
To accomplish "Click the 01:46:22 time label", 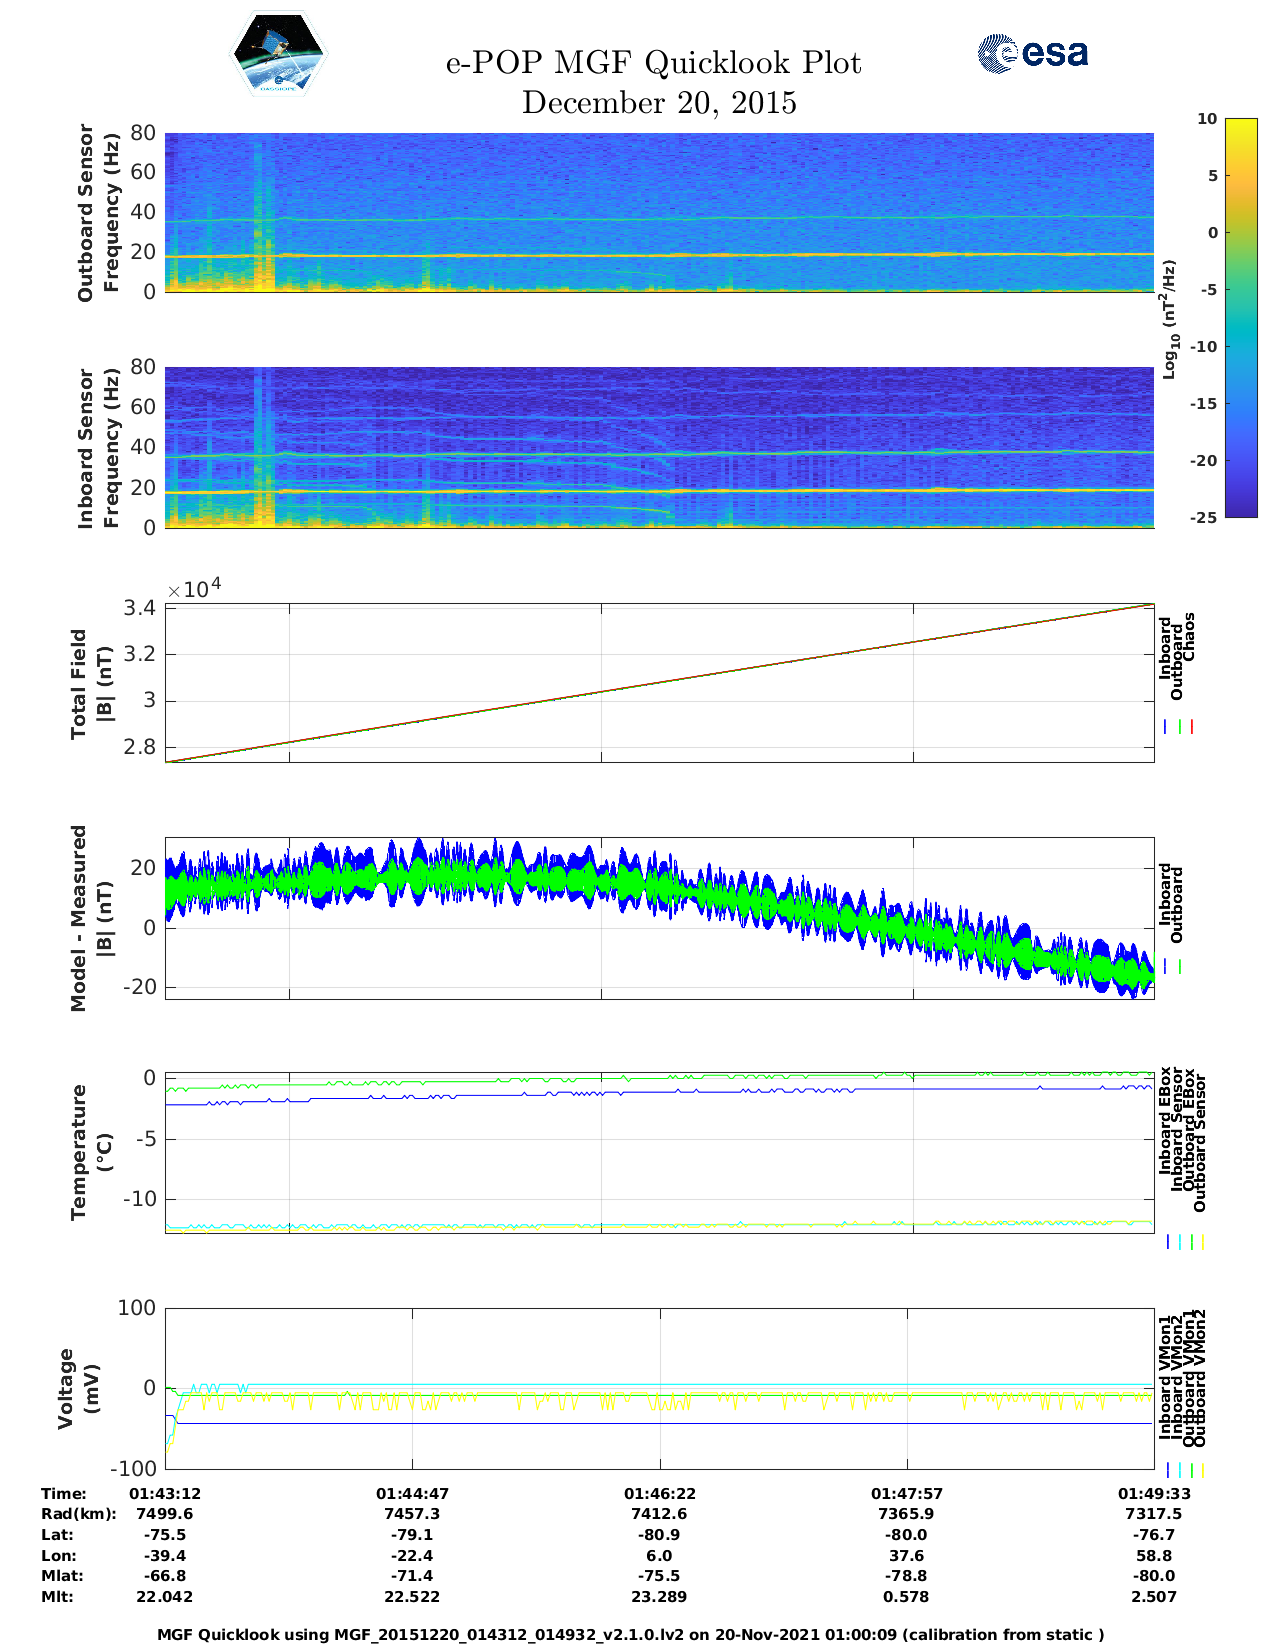I will [659, 1493].
